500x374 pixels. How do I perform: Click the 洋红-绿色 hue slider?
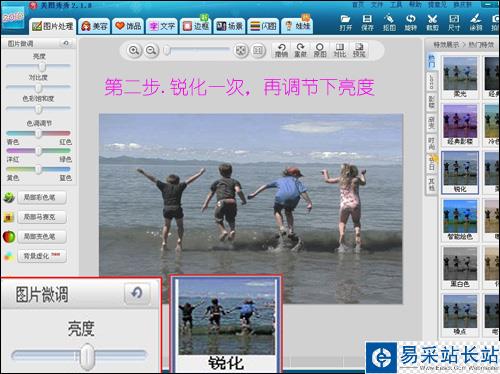(x=38, y=151)
